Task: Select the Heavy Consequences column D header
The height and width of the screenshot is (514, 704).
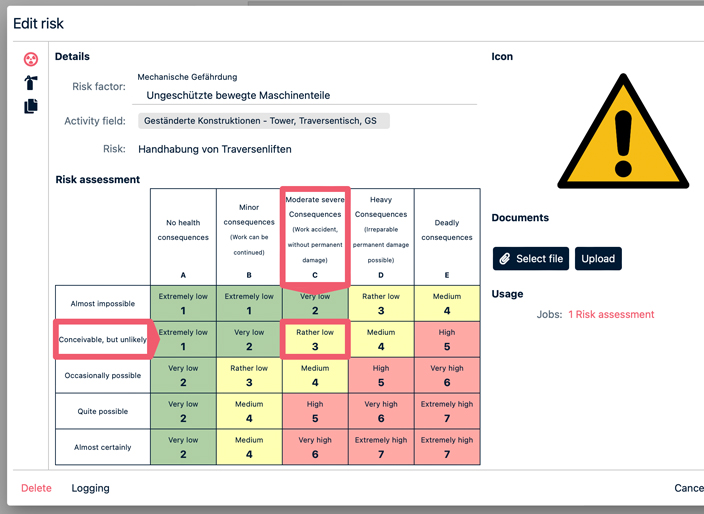Action: 381,237
